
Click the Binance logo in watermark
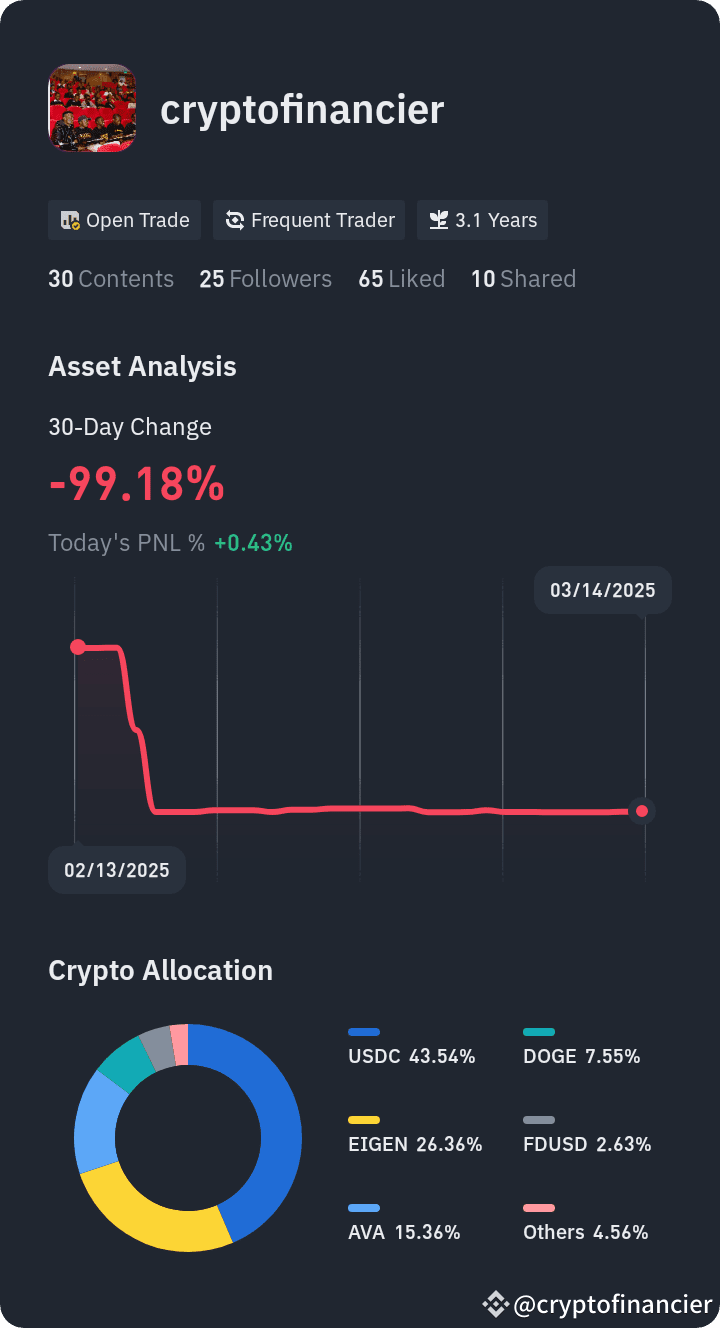[x=495, y=1304]
